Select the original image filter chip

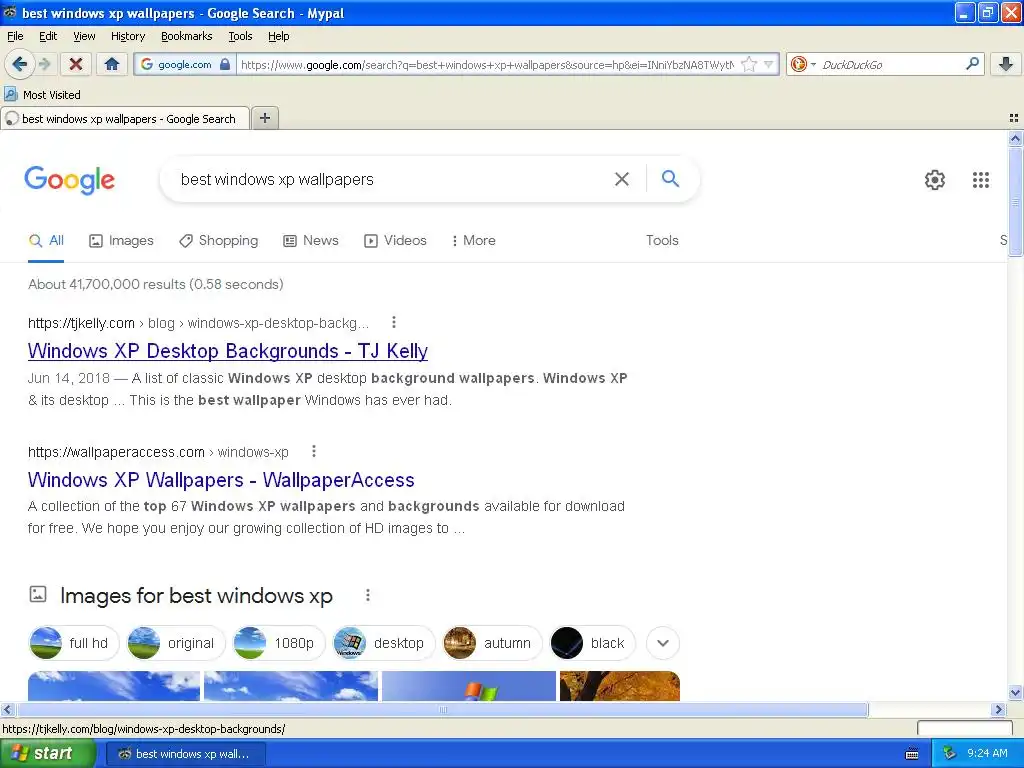pyautogui.click(x=176, y=643)
